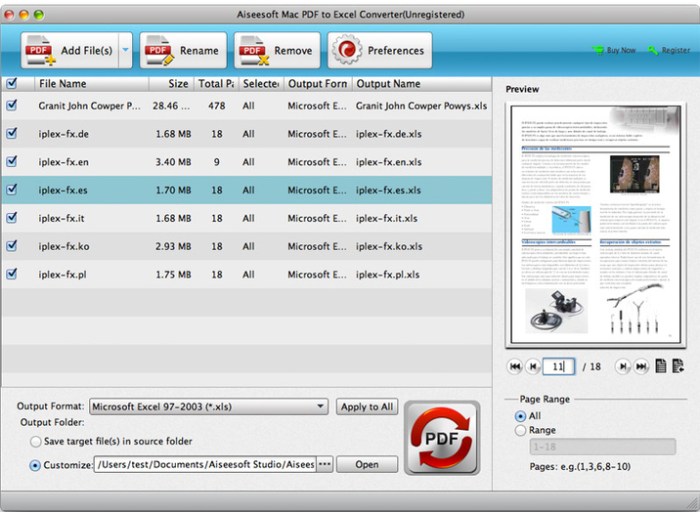Click the Buy Now link

click(x=614, y=50)
